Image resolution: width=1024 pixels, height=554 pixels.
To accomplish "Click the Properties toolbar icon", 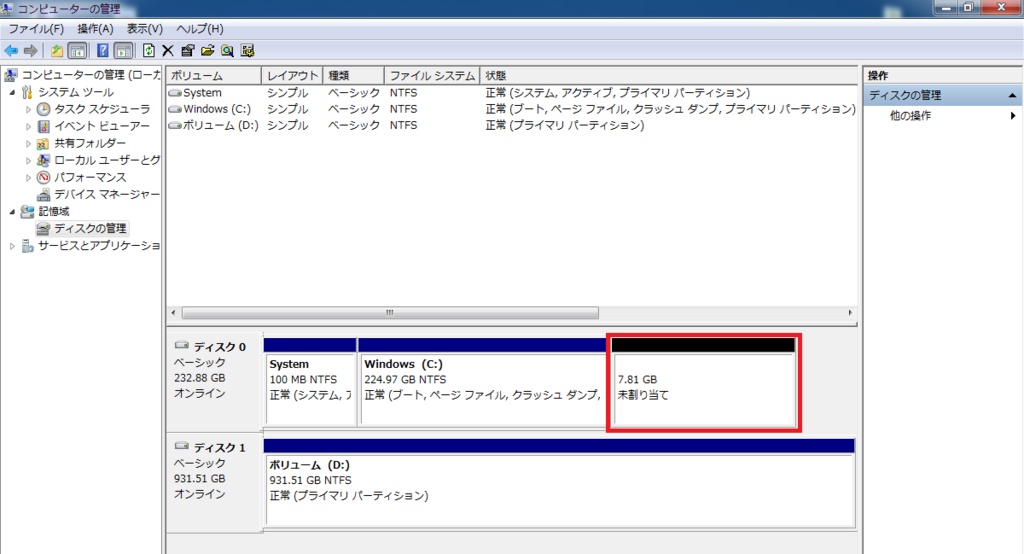I will click(188, 50).
